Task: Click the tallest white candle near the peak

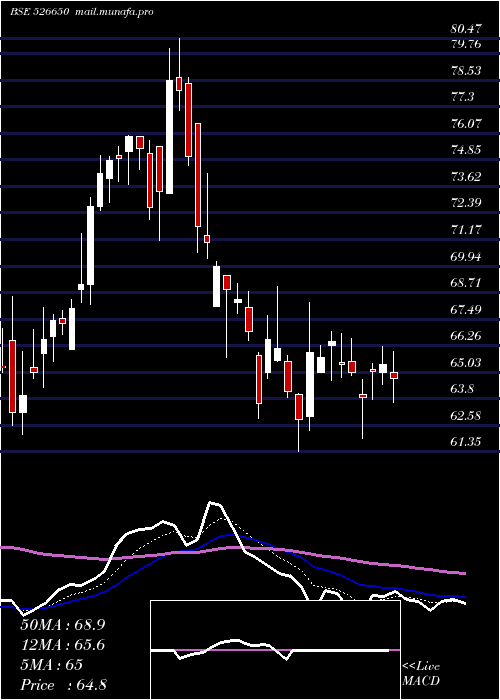Action: pyautogui.click(x=170, y=137)
